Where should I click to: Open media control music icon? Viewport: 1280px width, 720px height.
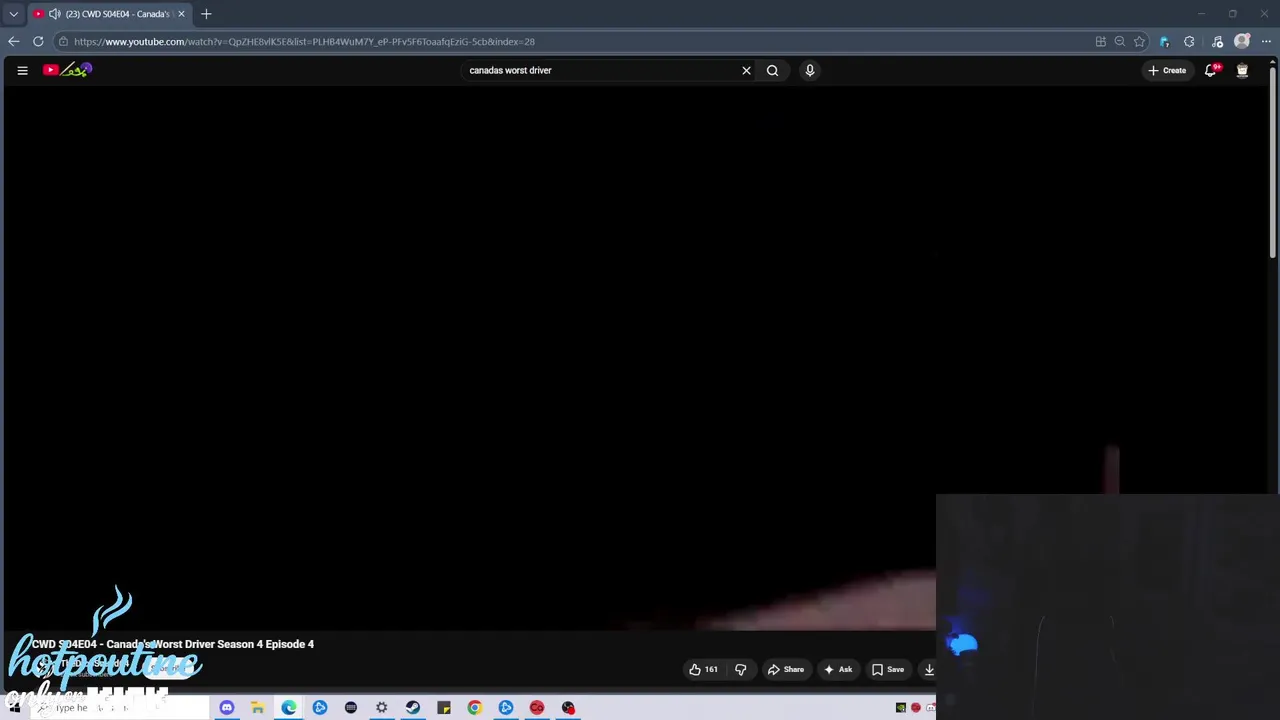pos(1217,41)
